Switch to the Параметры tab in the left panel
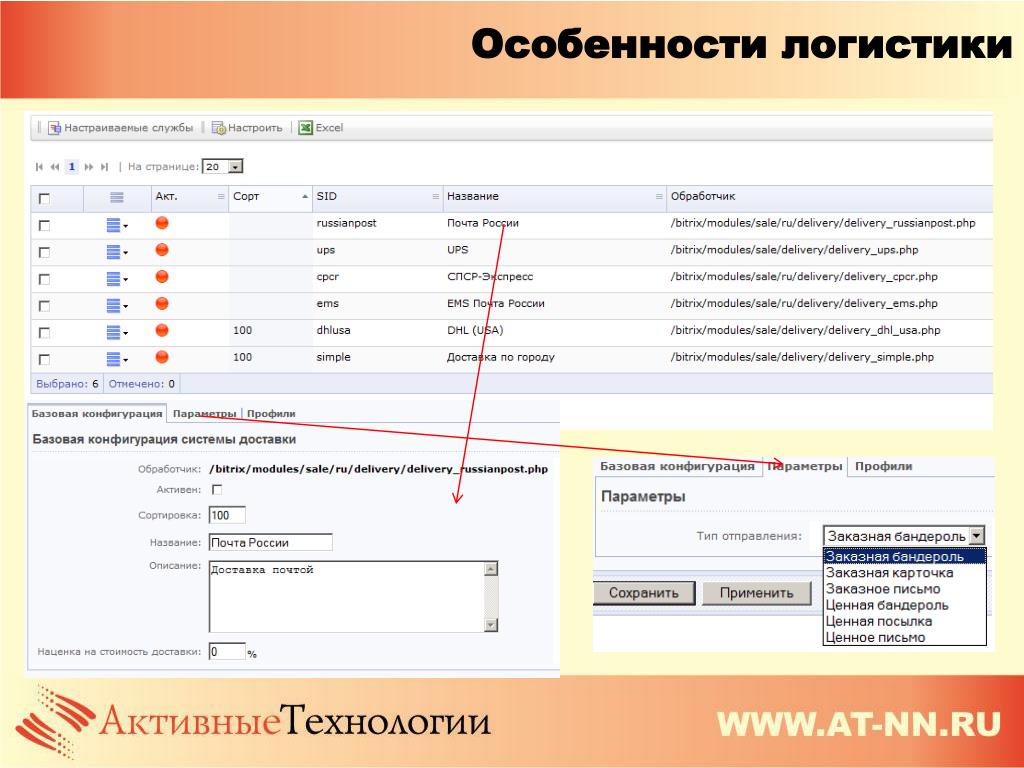1024x768 pixels. [x=204, y=414]
